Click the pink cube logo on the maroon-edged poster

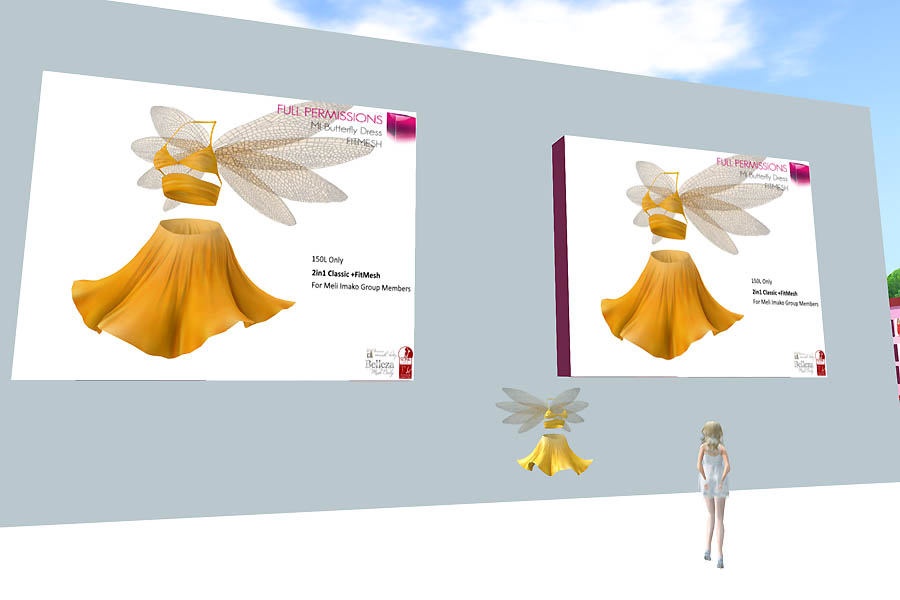800,173
